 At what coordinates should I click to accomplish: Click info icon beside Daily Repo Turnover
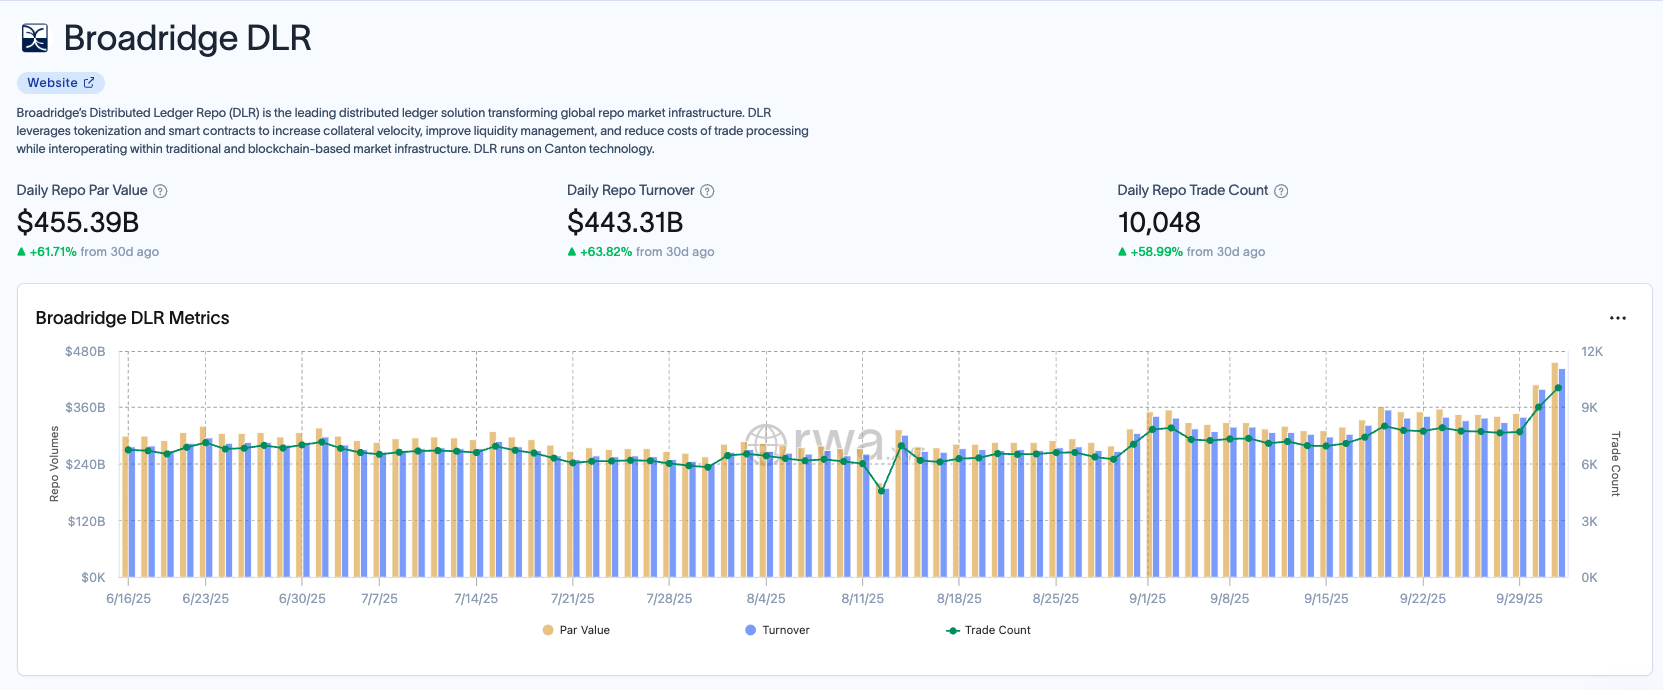click(x=707, y=191)
